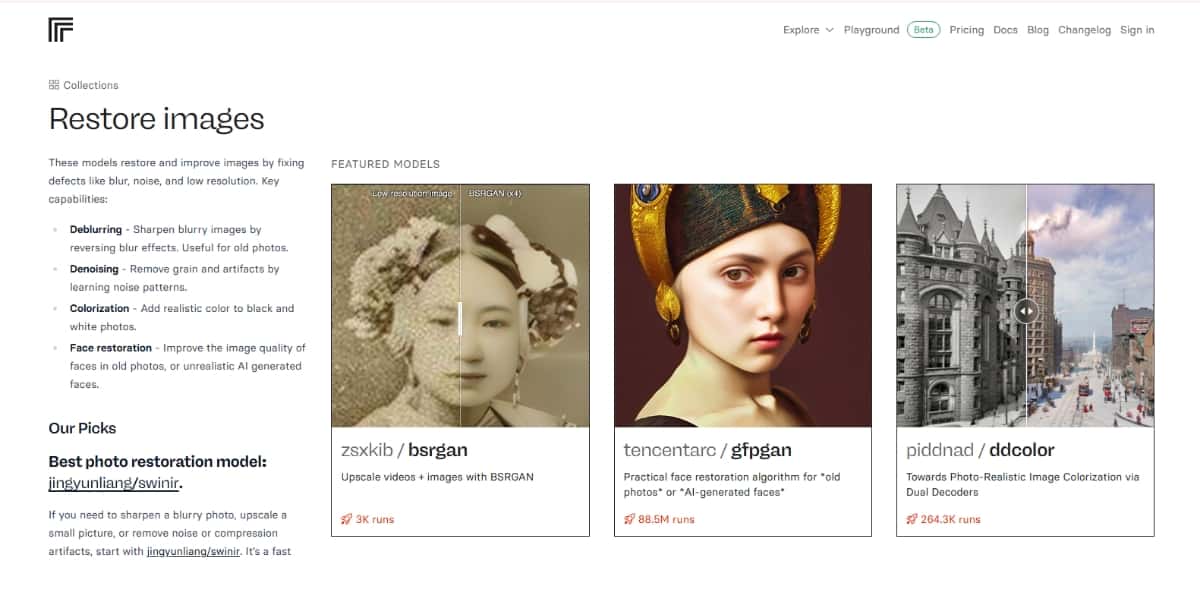Viewport: 1200px width, 610px height.
Task: Open the Playground page
Action: (872, 30)
